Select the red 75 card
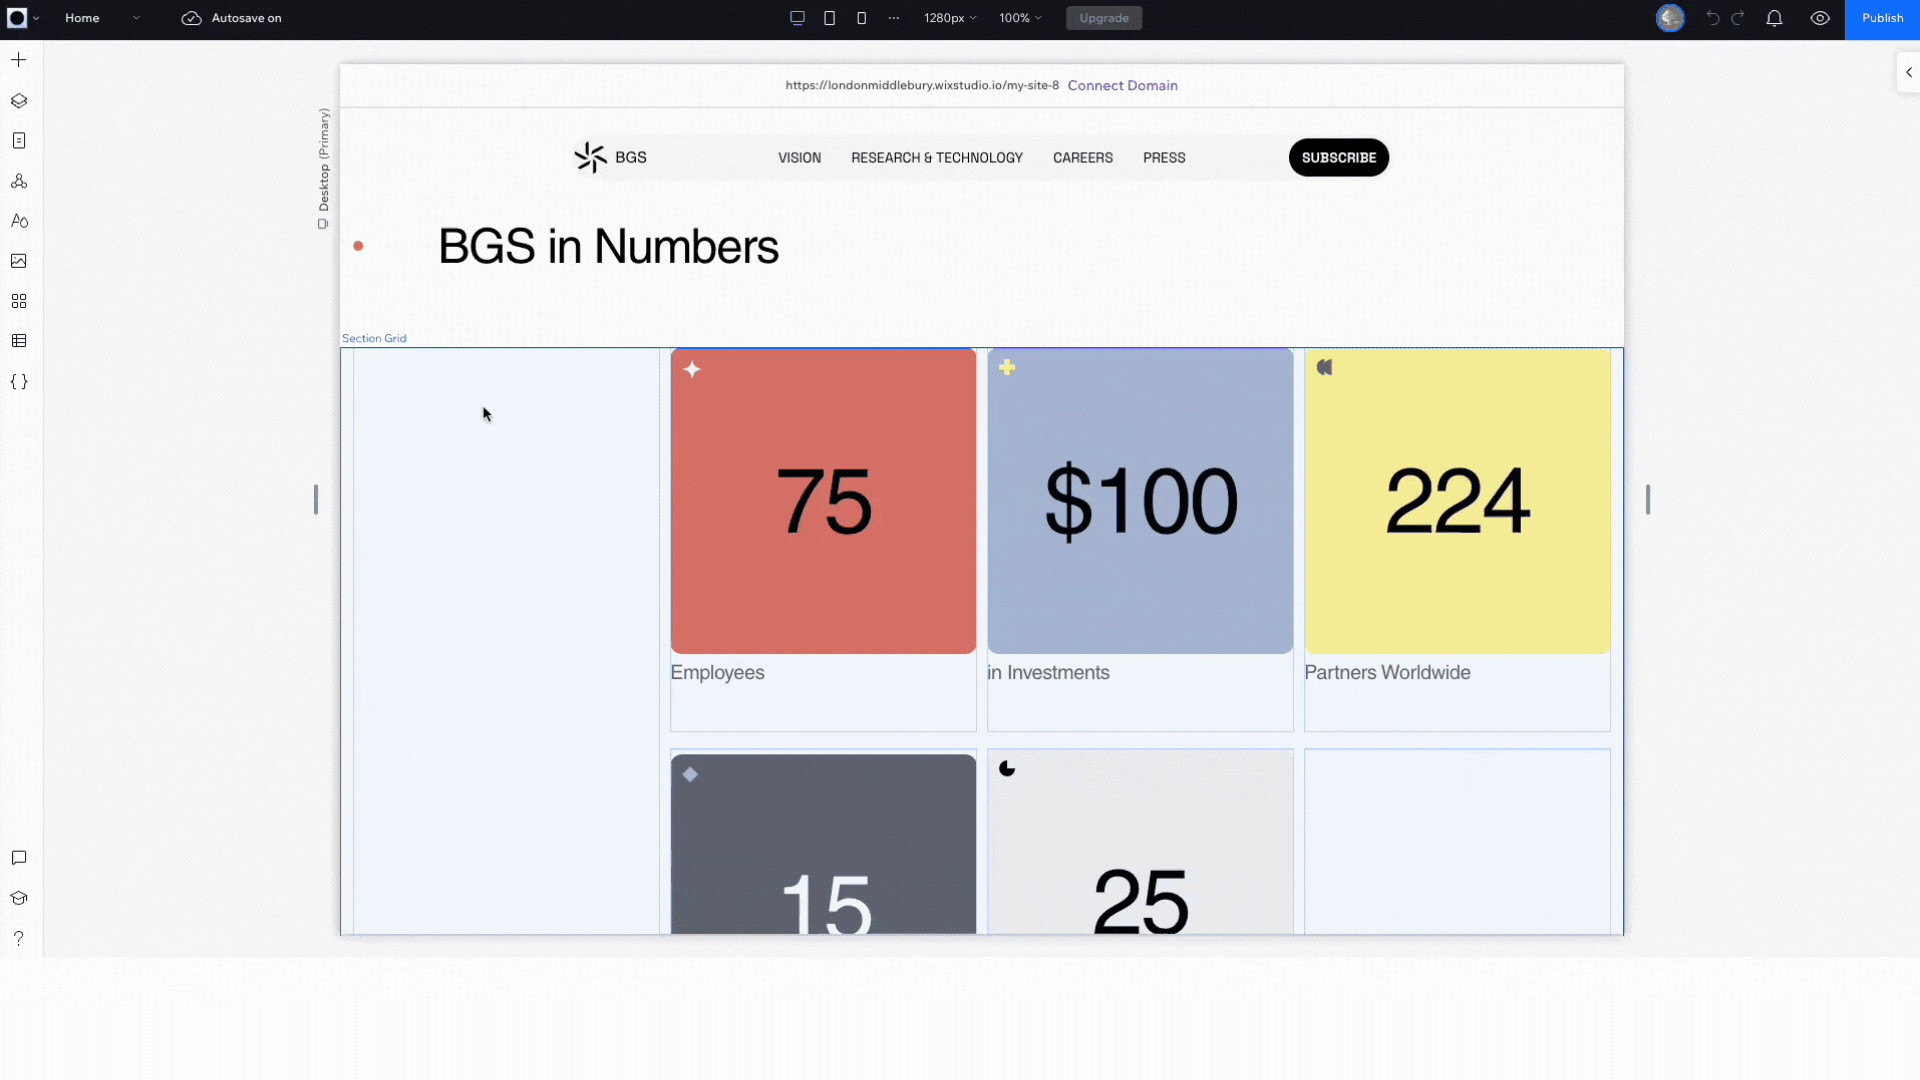Viewport: 1920px width, 1080px height. point(823,501)
